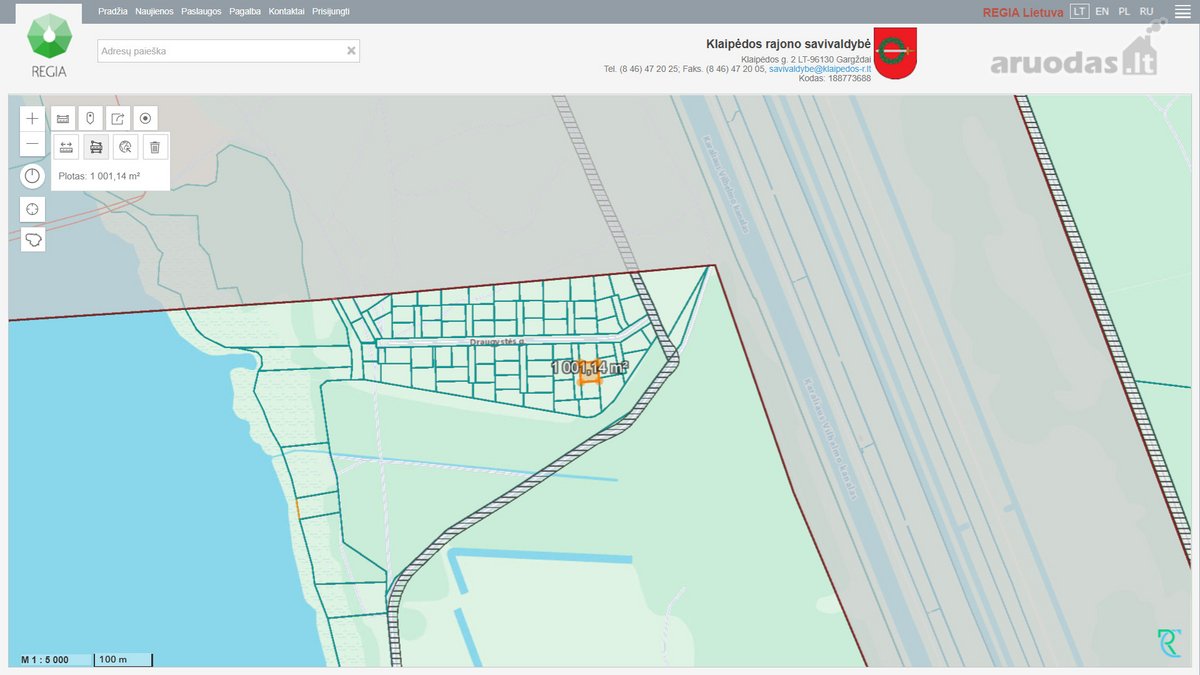
Task: Delete measurements with trash icon
Action: (155, 147)
